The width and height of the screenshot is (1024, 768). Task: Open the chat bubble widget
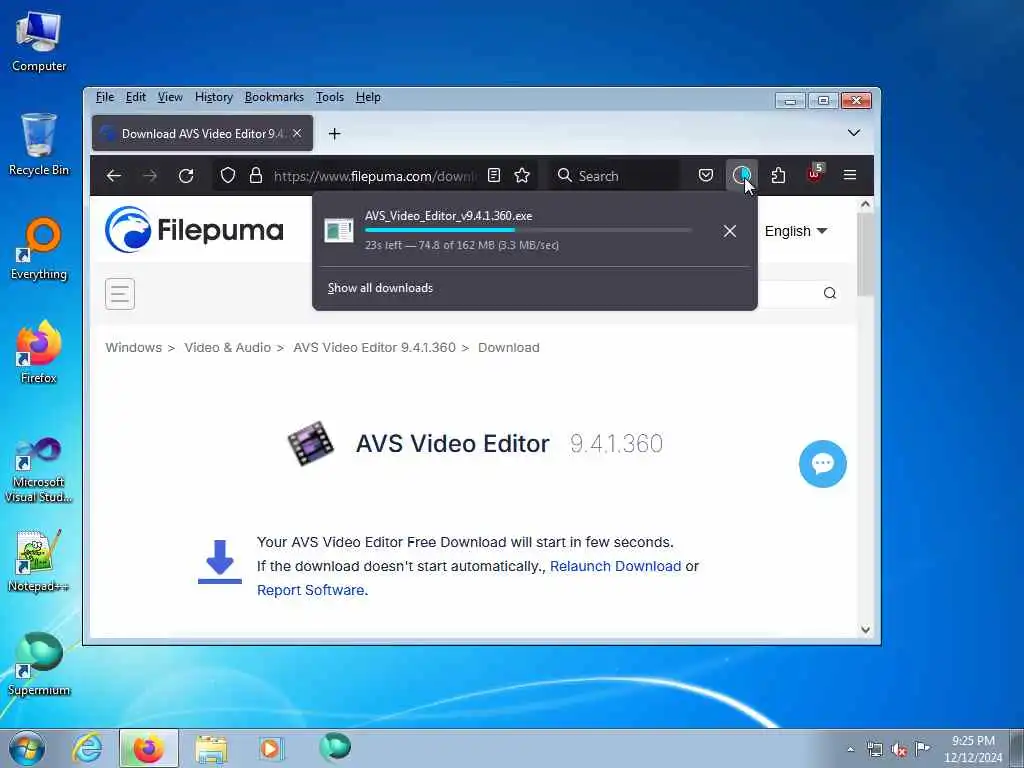(x=822, y=464)
